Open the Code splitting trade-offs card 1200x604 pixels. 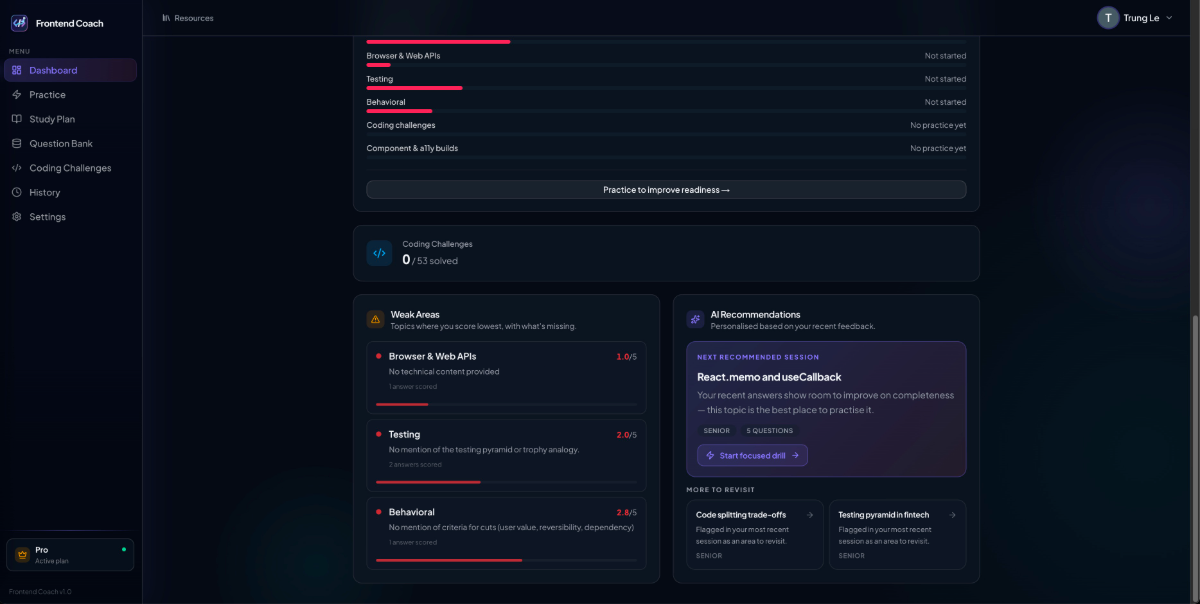(755, 534)
